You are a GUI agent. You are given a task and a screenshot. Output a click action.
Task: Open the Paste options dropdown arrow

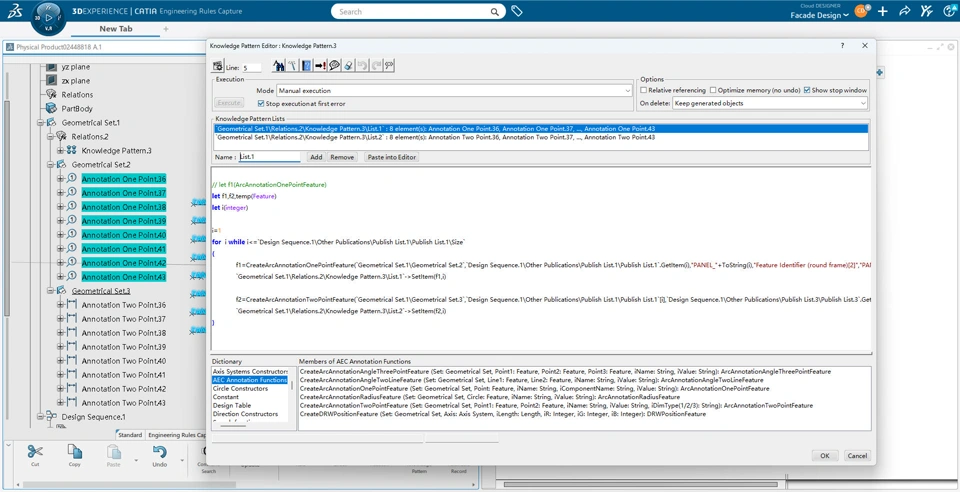tap(136, 460)
